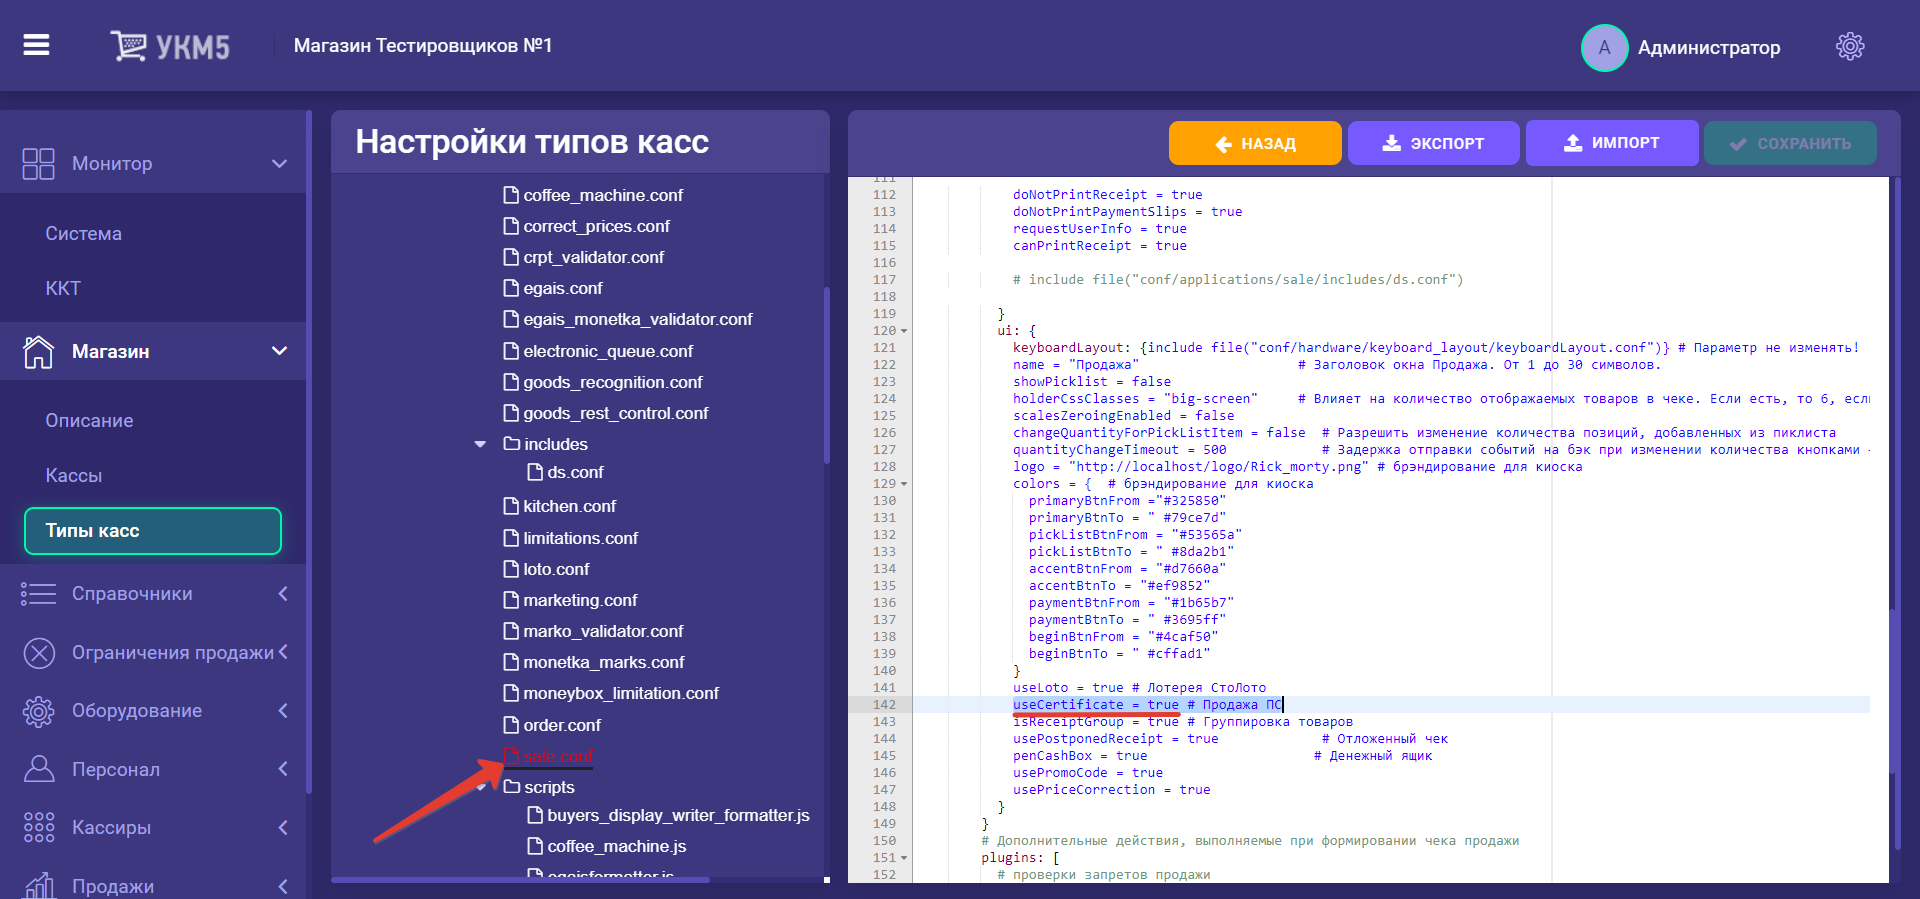Click the Справочники list icon
Image resolution: width=1920 pixels, height=899 pixels.
(38, 594)
